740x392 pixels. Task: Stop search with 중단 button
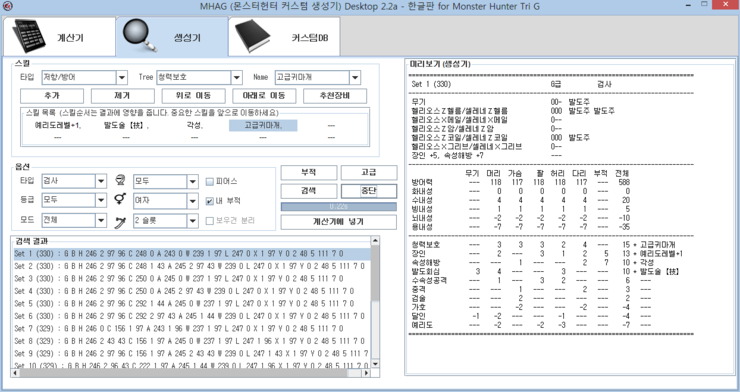[x=369, y=191]
